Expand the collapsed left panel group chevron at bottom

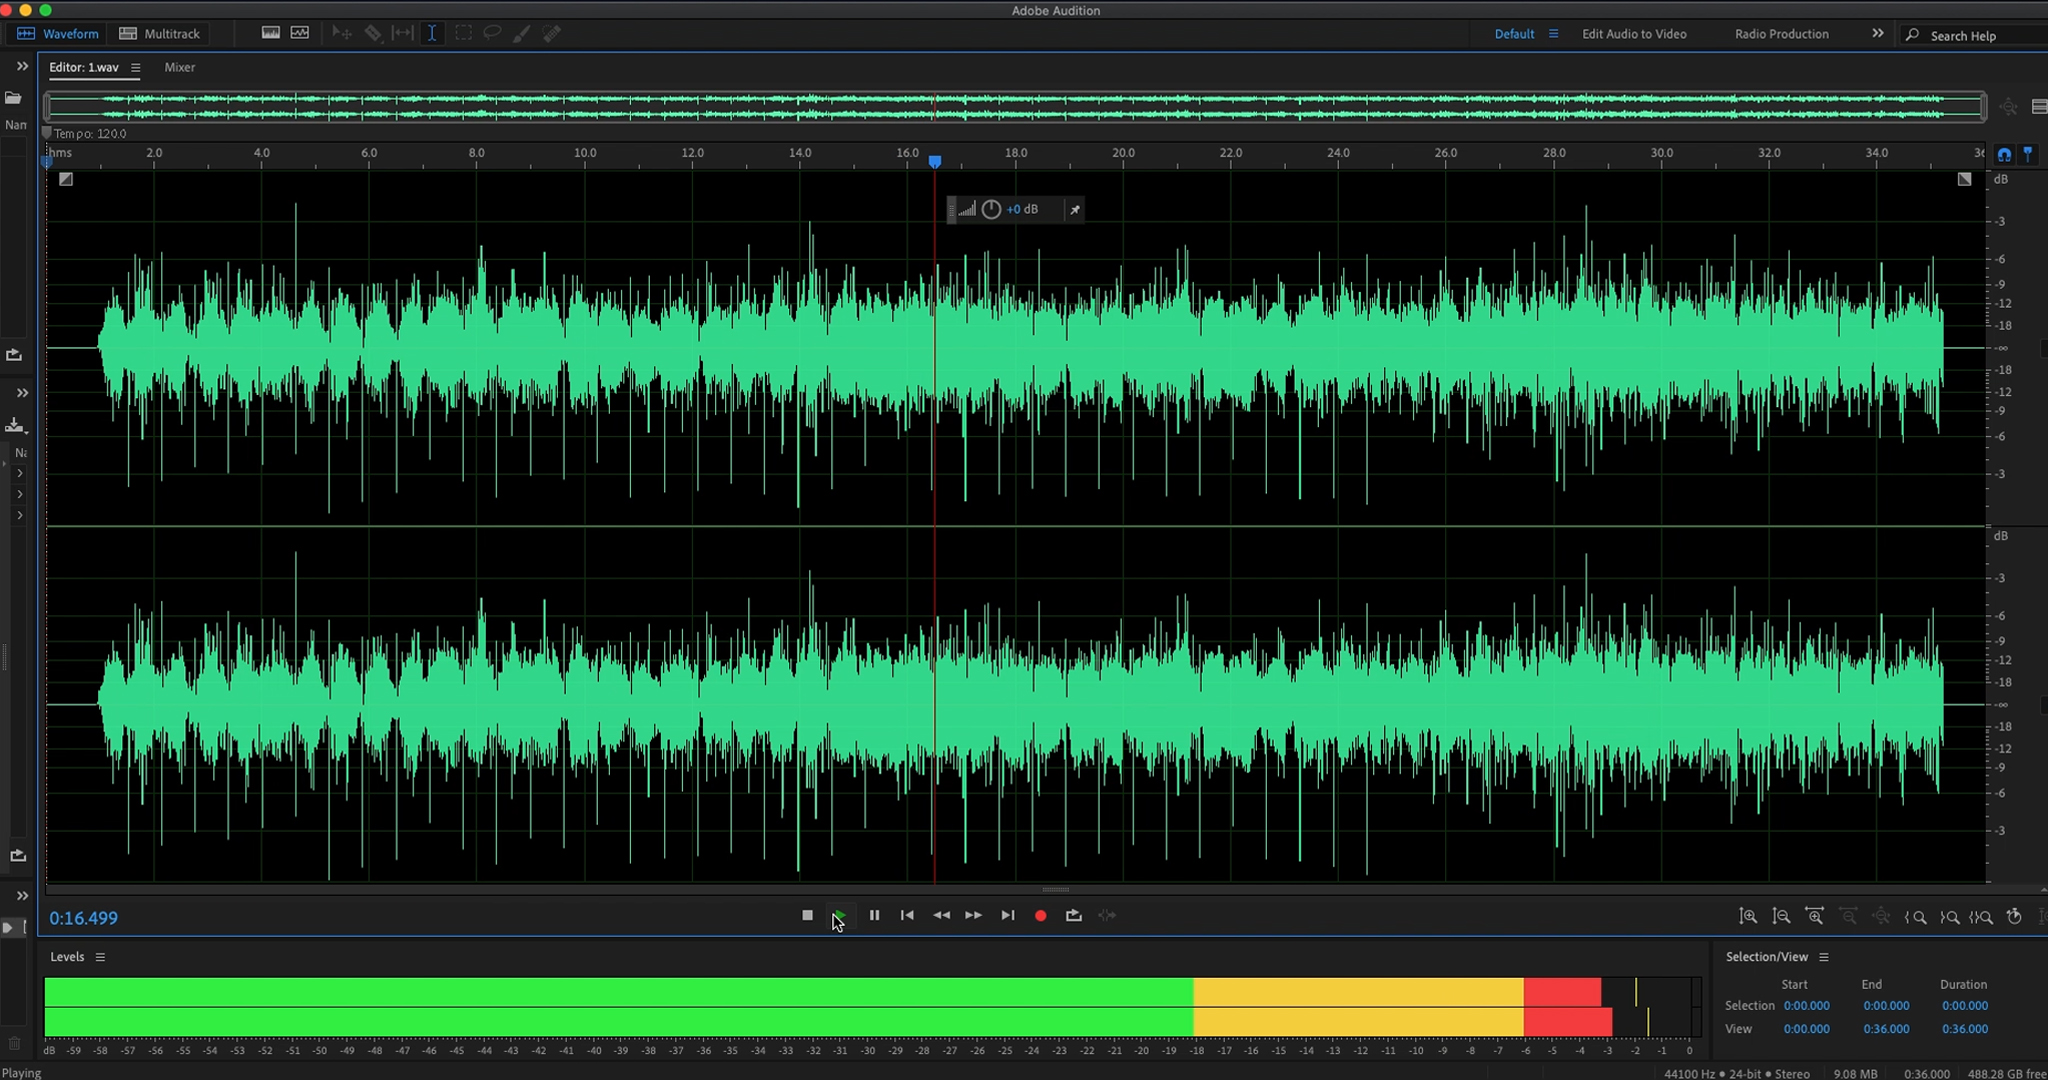(x=22, y=895)
